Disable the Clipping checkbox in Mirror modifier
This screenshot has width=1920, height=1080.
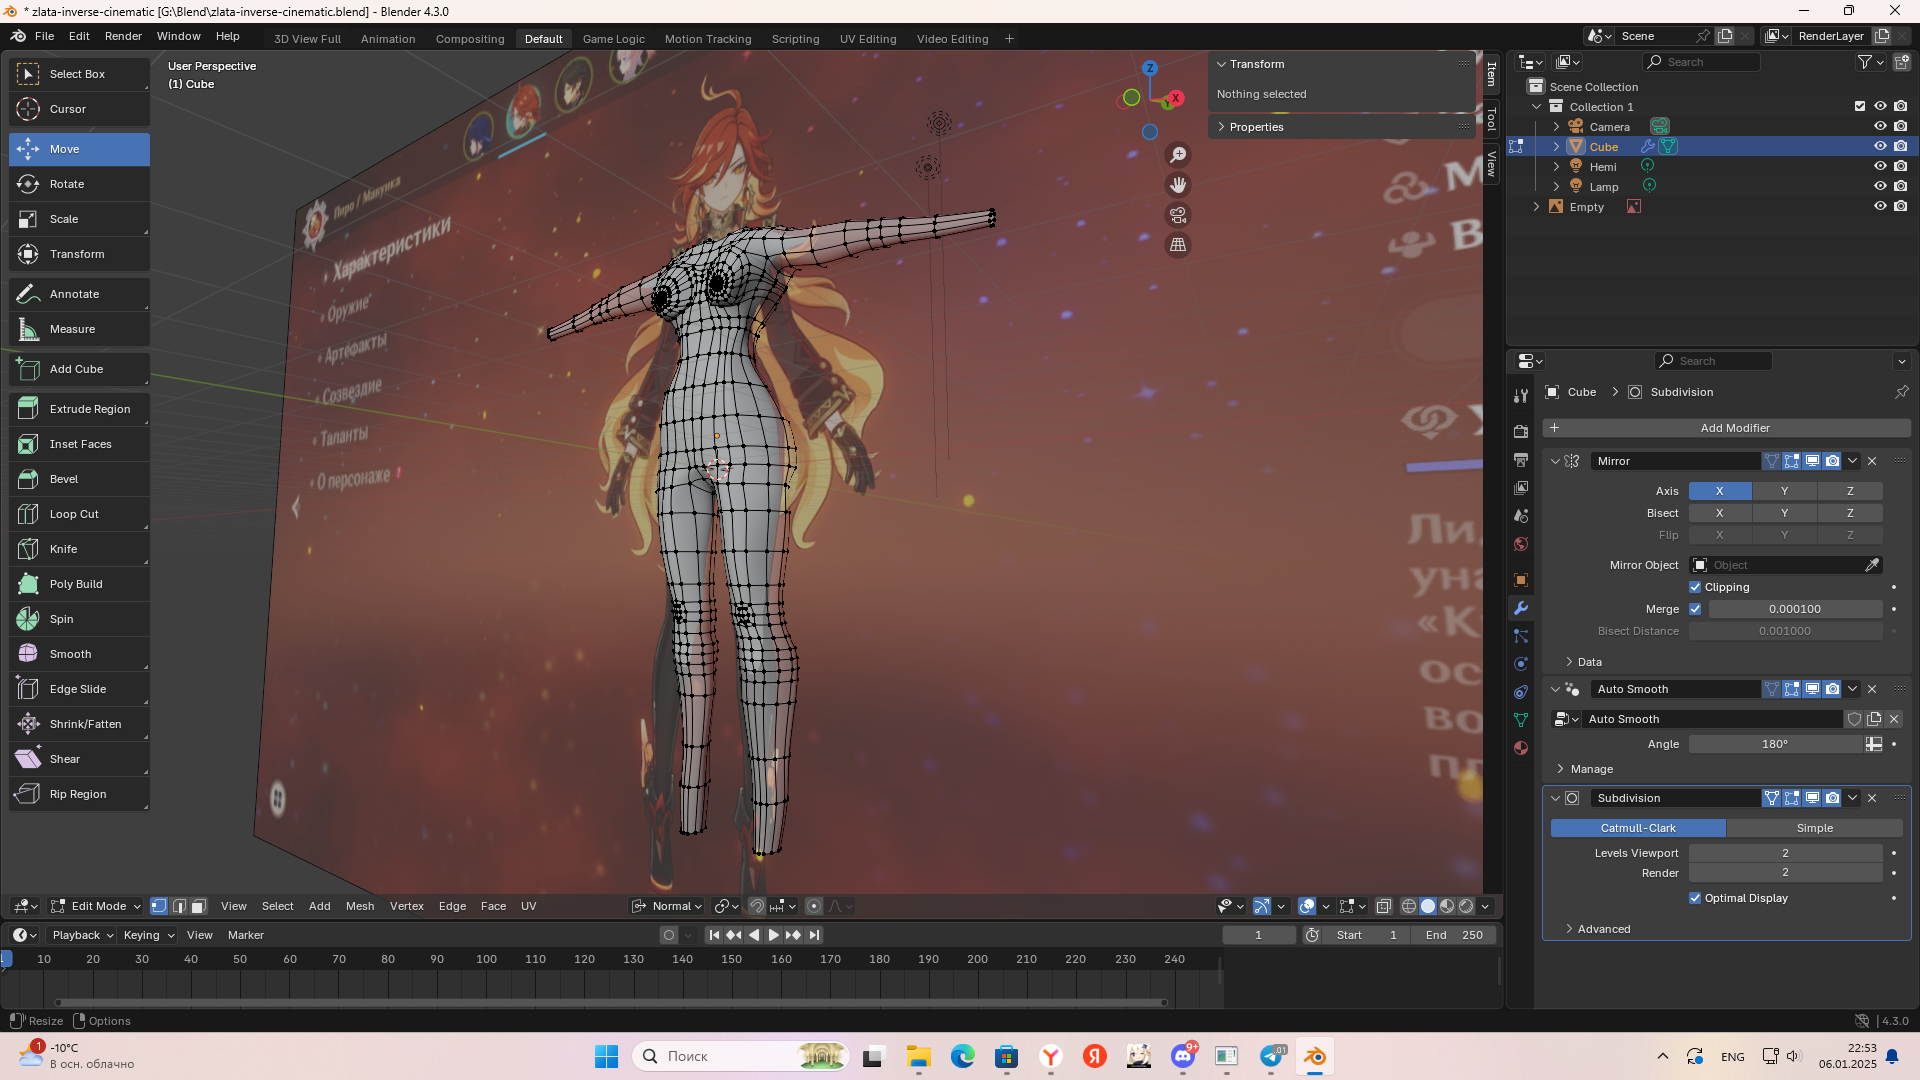coord(1695,587)
